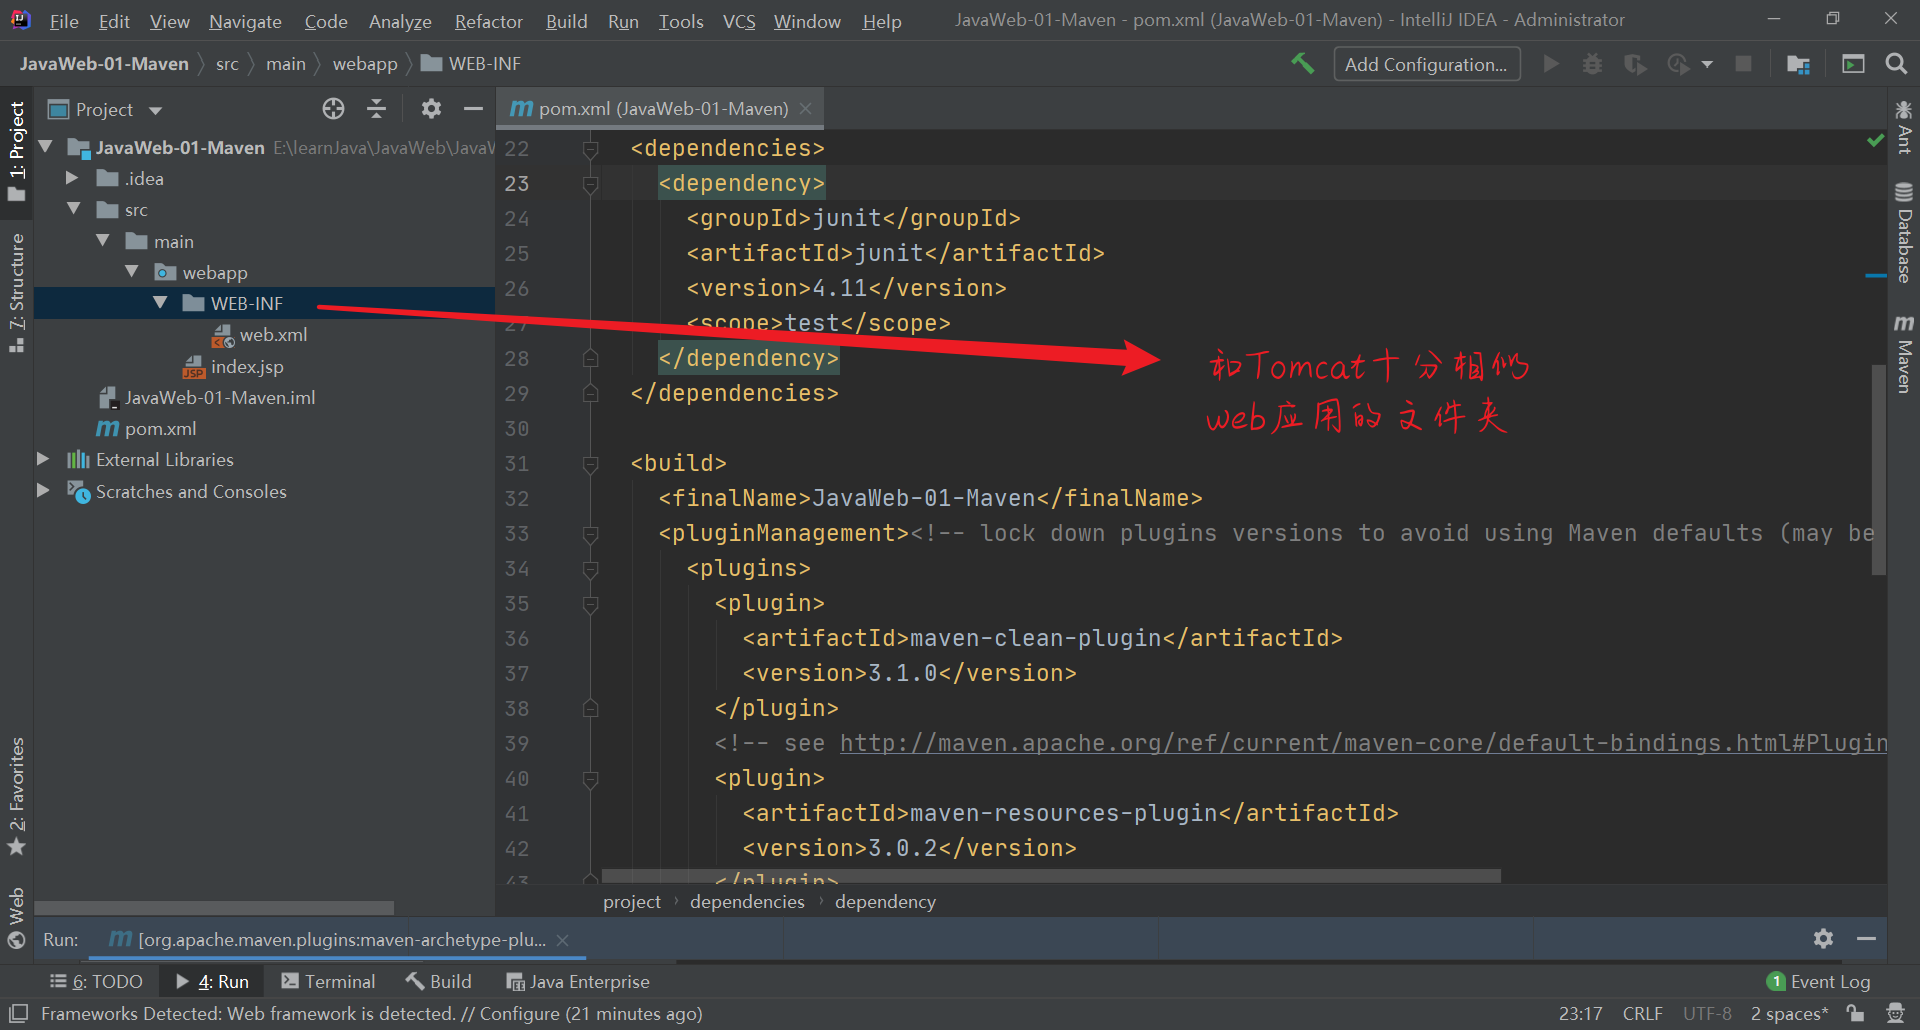Click fold marker at line 22 dependencies
Image resolution: width=1920 pixels, height=1030 pixels.
click(590, 149)
